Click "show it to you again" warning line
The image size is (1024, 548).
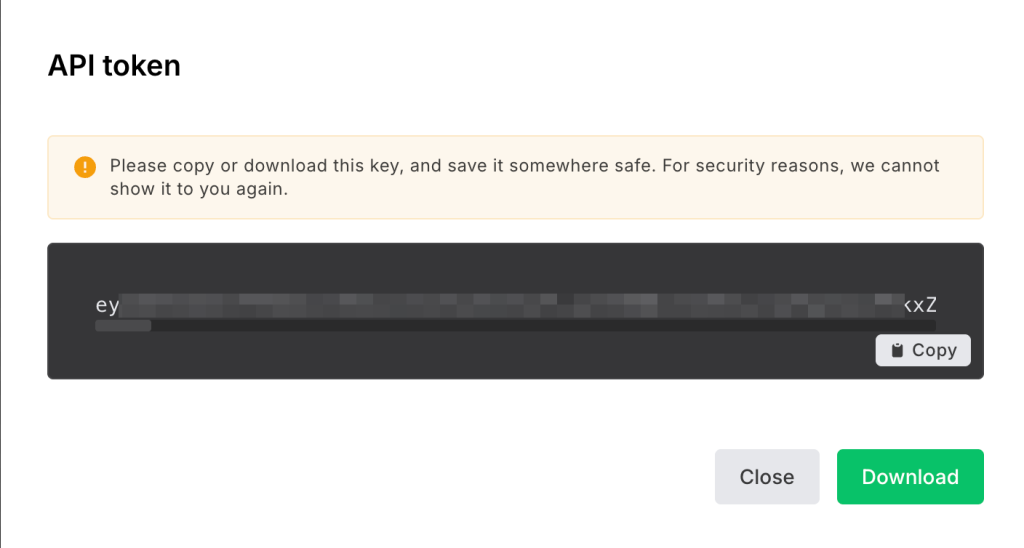[199, 188]
